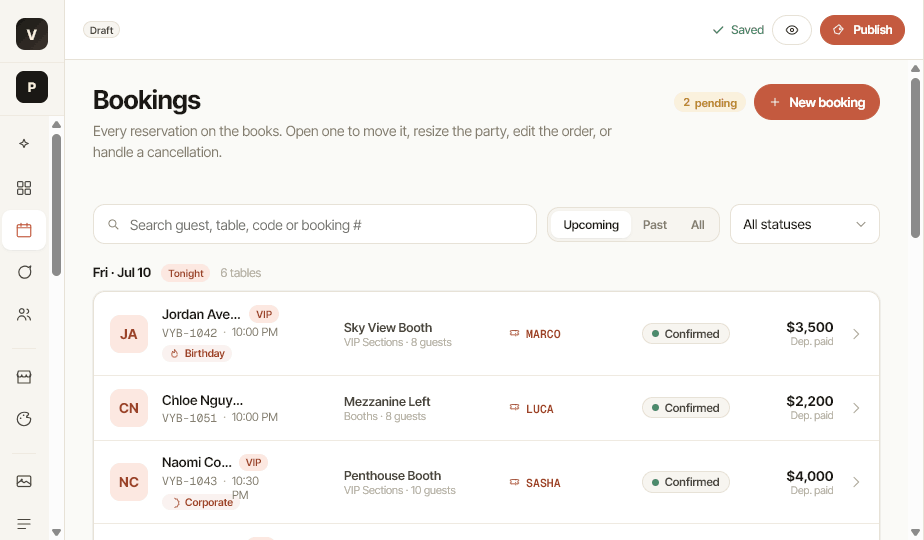Select the All tab
The height and width of the screenshot is (540, 924).
point(698,225)
